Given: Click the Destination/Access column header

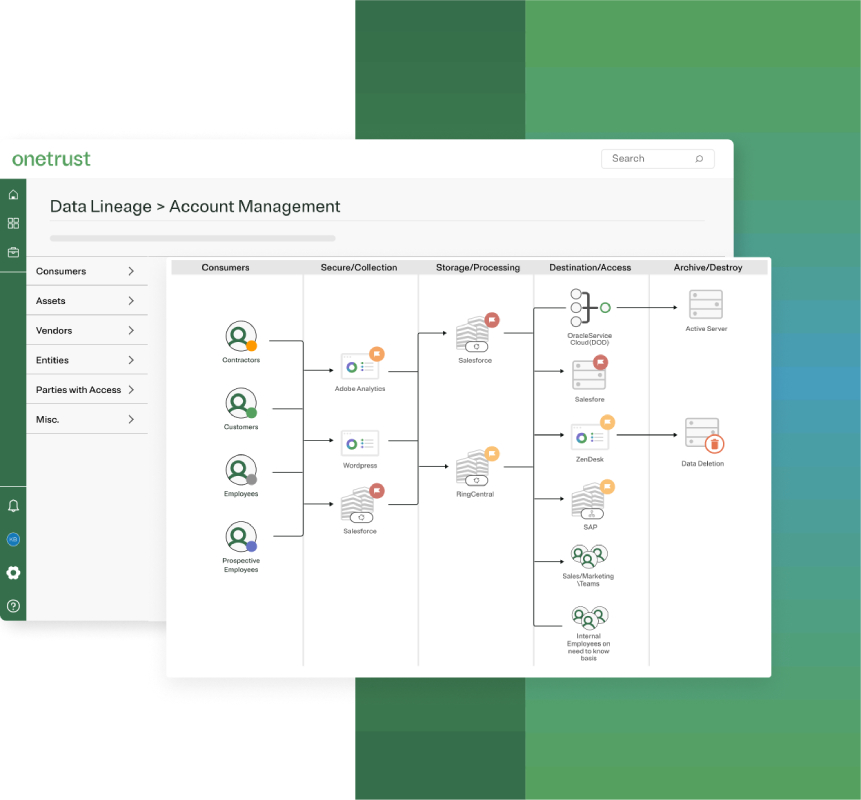Looking at the screenshot, I should 590,267.
